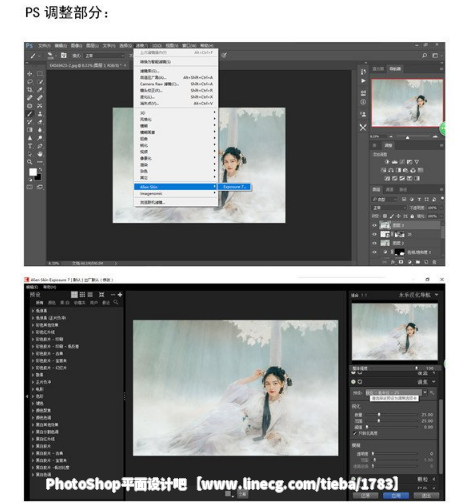Toggle visibility of the third layer

(374, 243)
